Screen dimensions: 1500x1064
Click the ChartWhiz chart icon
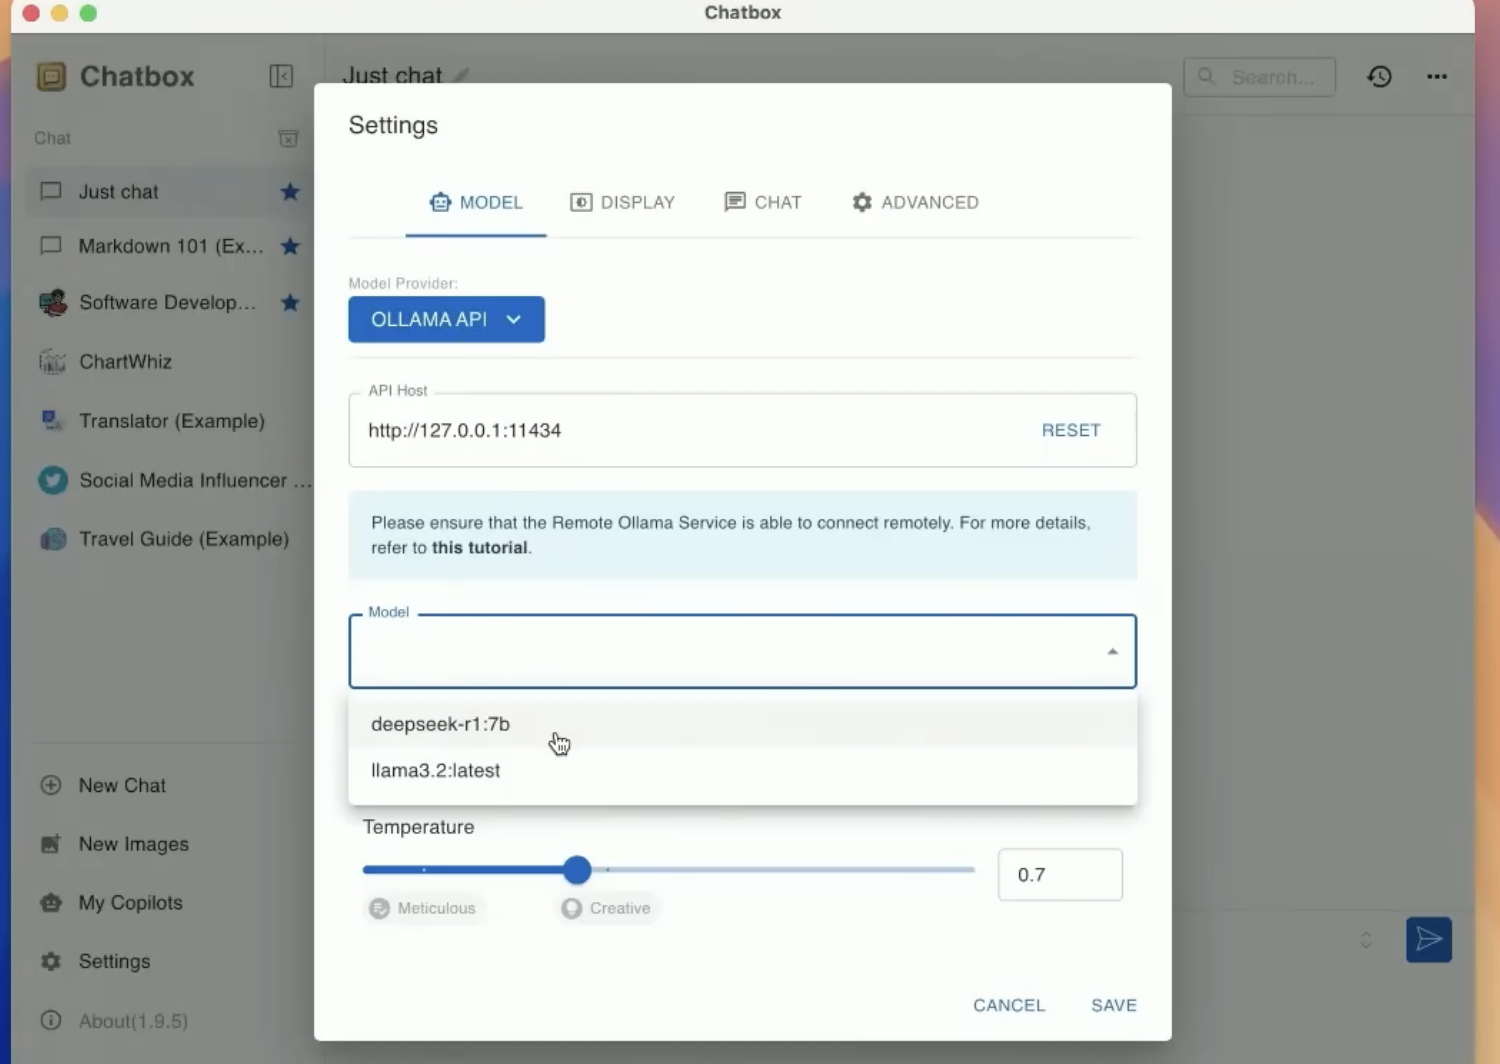pyautogui.click(x=52, y=361)
